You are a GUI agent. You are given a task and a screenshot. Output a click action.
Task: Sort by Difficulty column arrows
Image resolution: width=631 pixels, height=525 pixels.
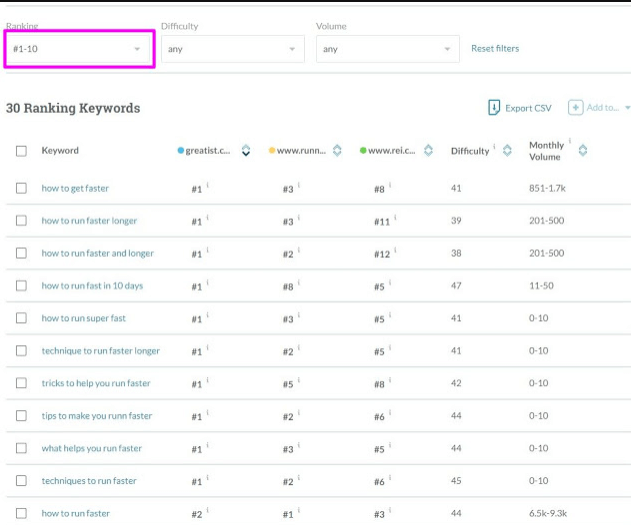point(507,151)
